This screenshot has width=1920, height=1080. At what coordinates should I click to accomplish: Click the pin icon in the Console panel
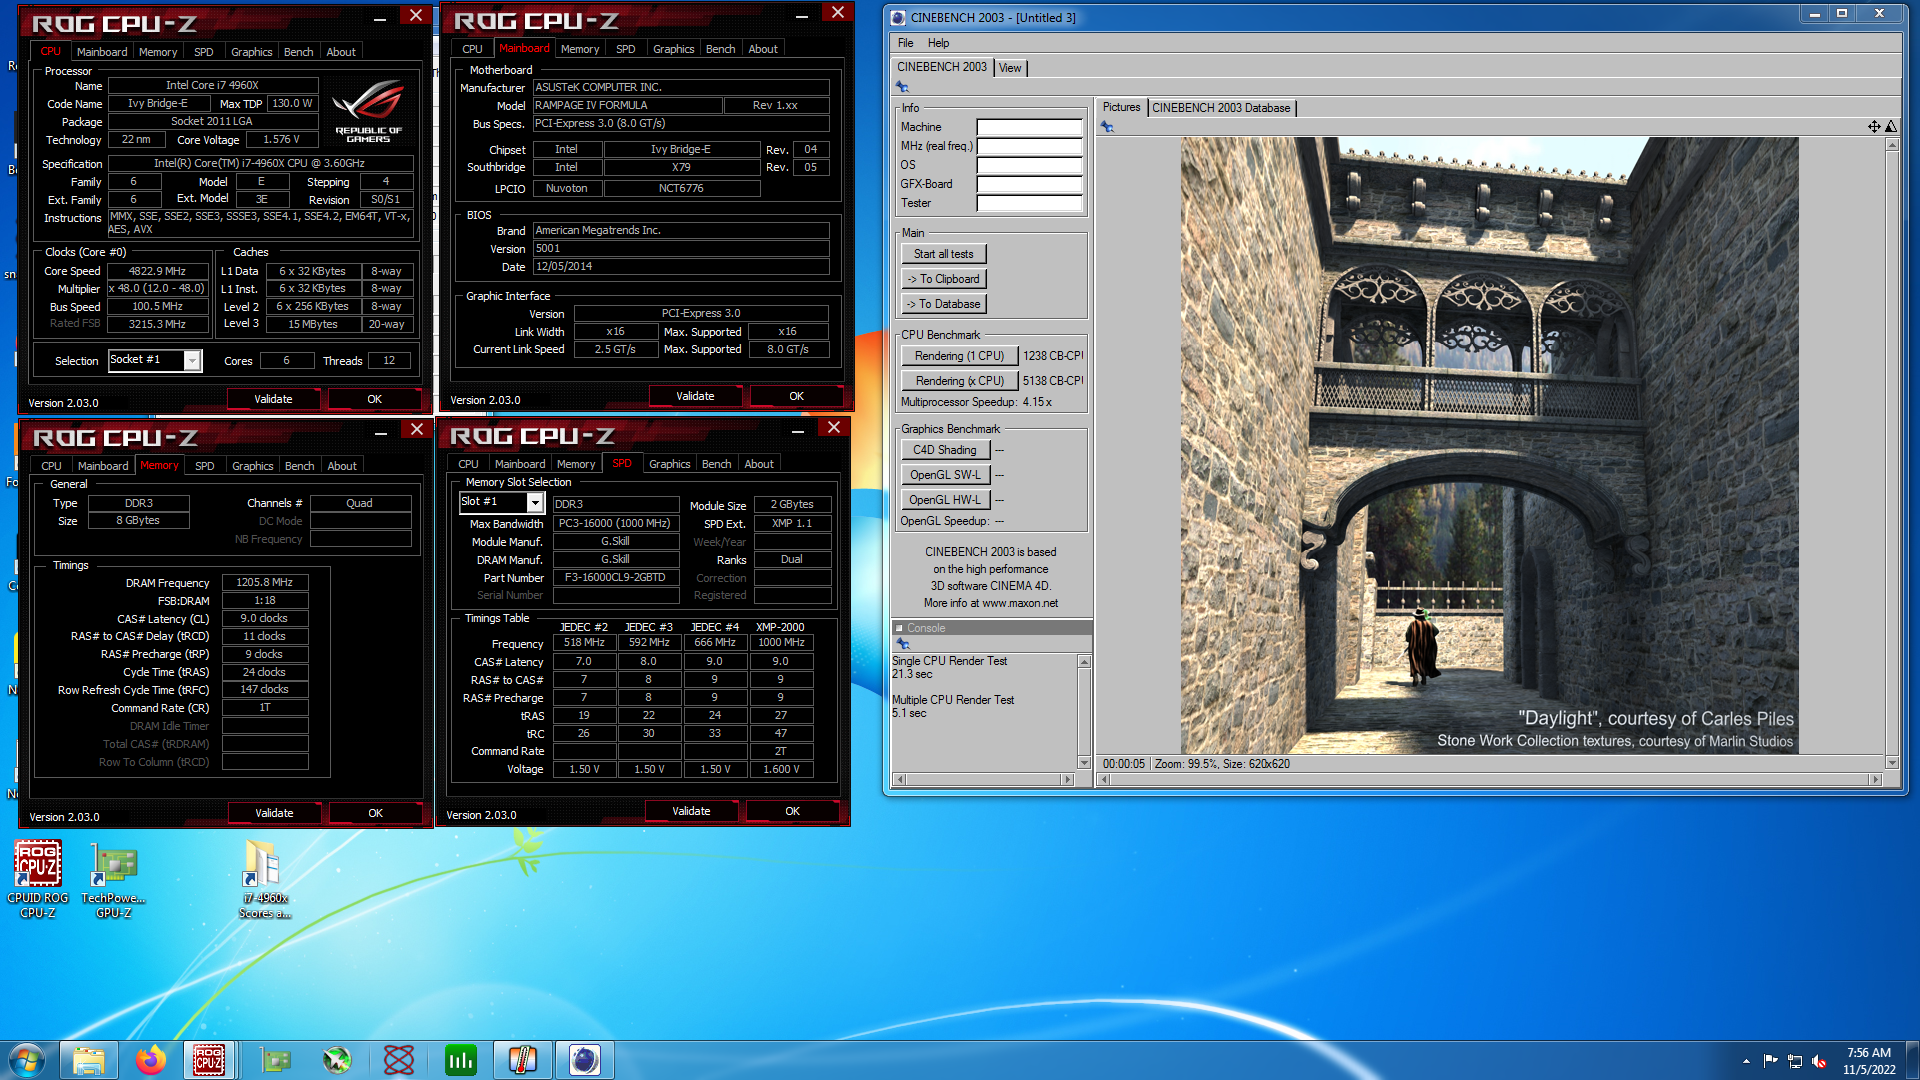(903, 643)
